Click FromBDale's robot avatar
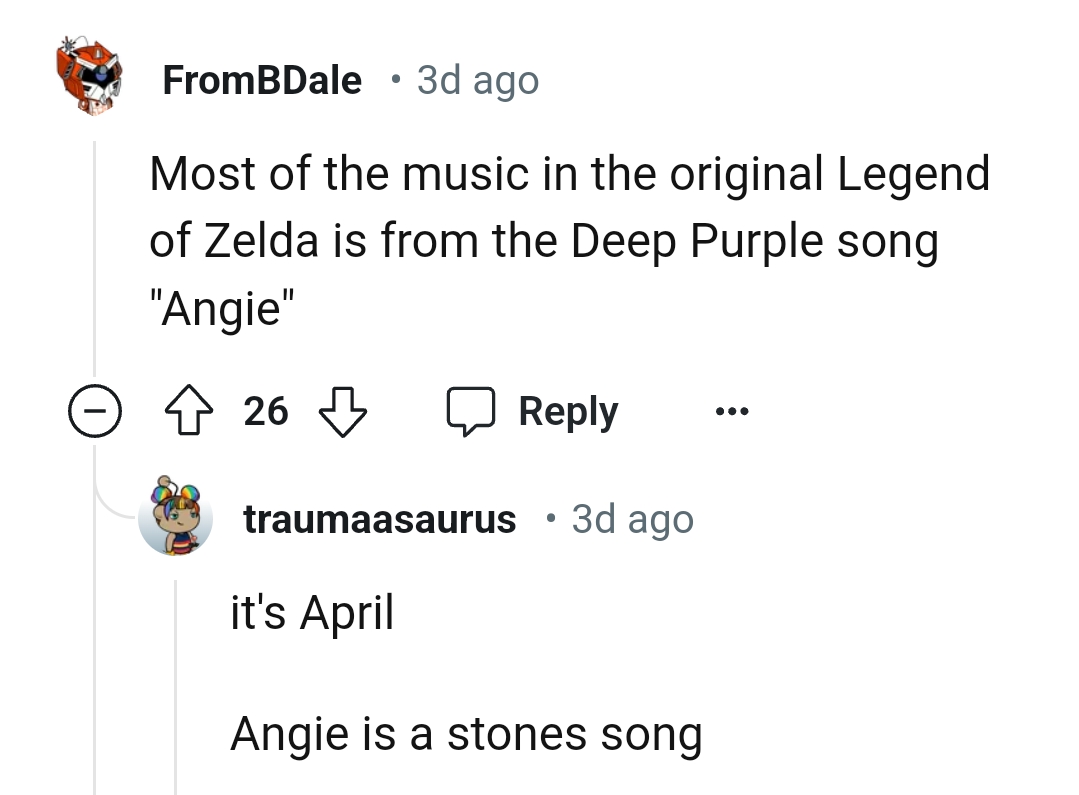The height and width of the screenshot is (795, 1079). pyautogui.click(x=88, y=75)
